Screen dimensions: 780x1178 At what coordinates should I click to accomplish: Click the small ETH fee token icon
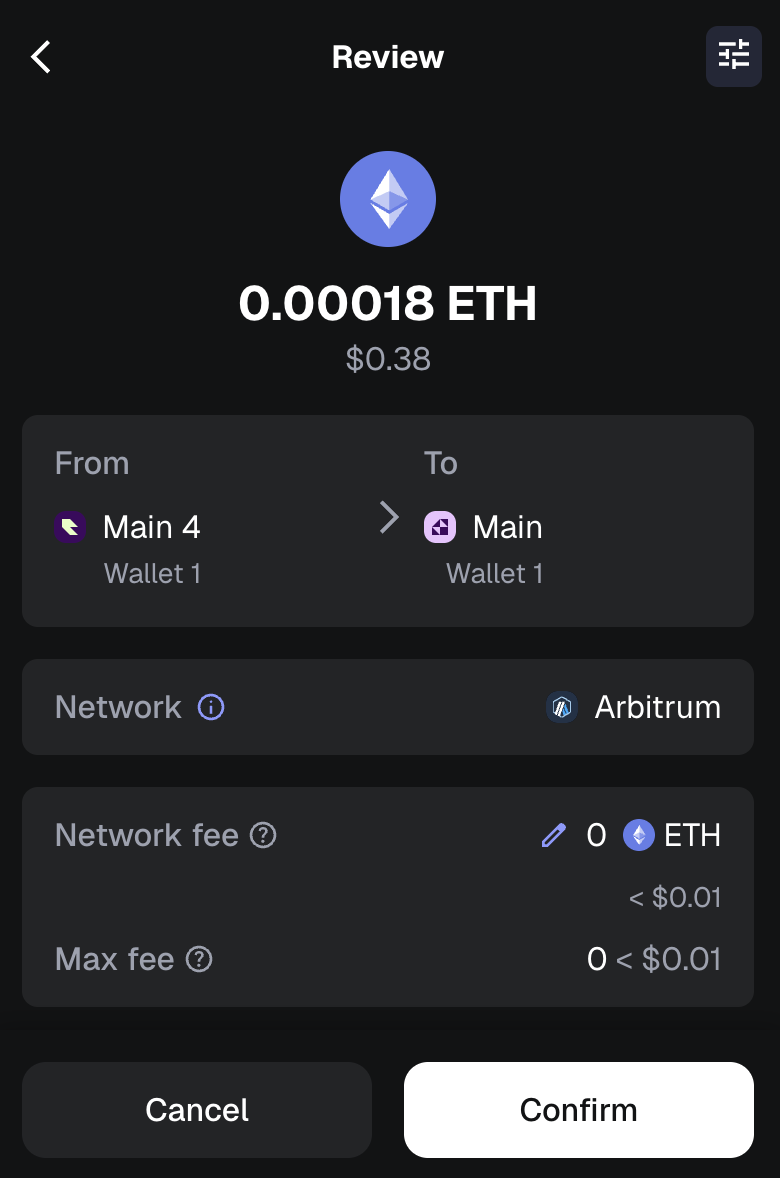[x=639, y=835]
